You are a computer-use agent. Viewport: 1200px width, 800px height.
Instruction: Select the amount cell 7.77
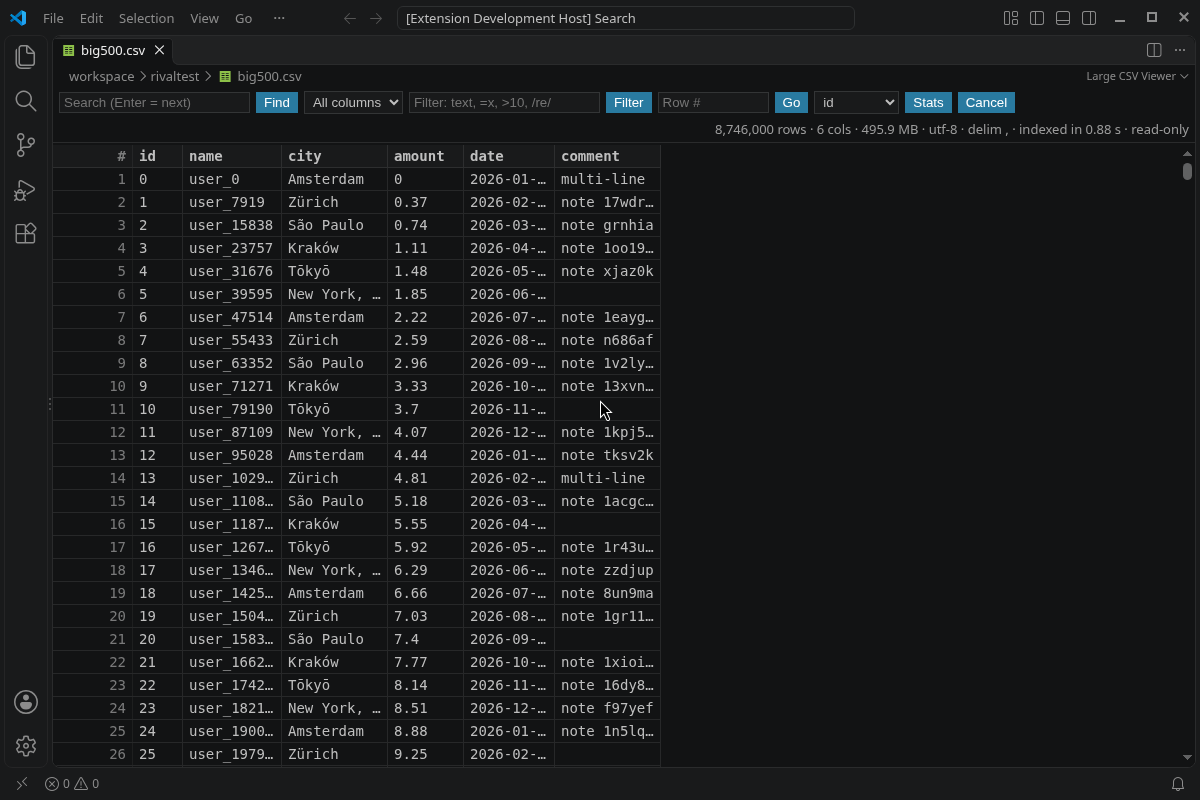426,662
